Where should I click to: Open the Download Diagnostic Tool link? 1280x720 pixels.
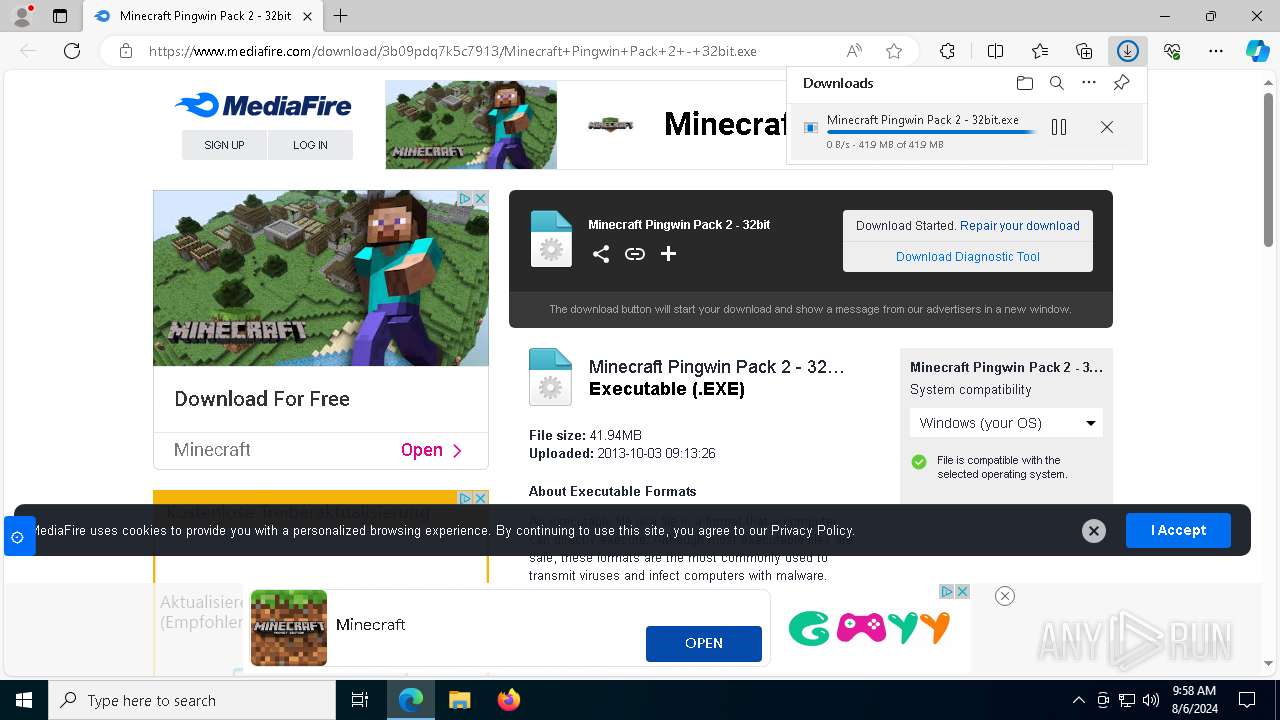[x=968, y=257]
